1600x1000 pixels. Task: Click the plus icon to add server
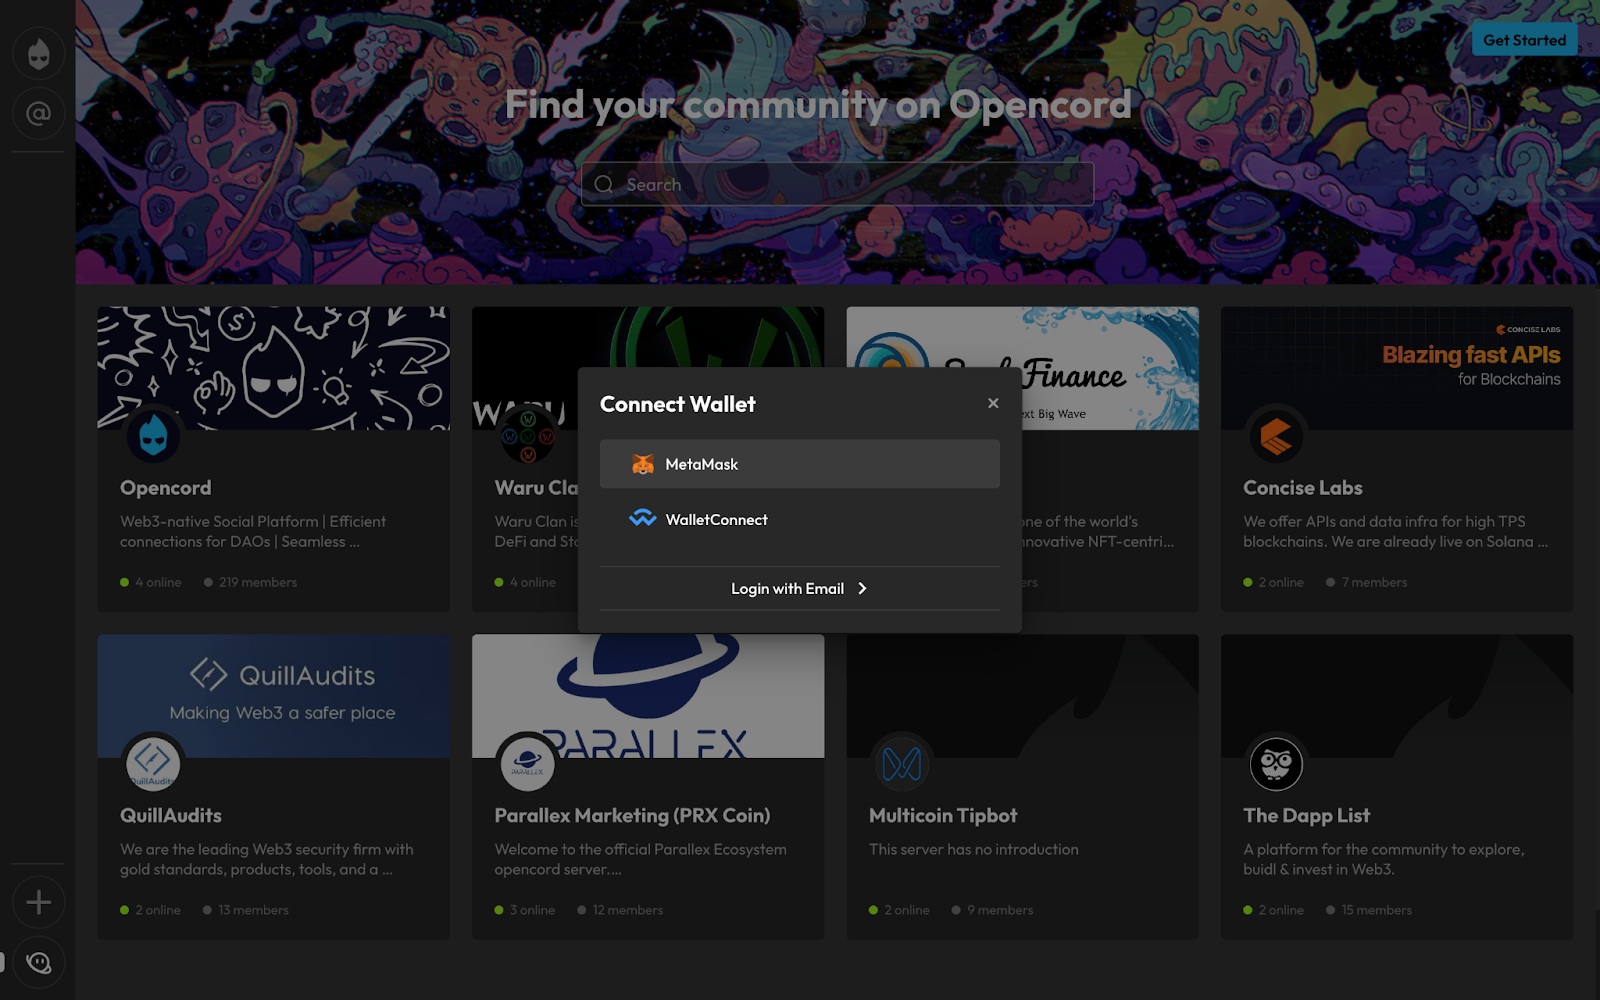click(x=38, y=902)
